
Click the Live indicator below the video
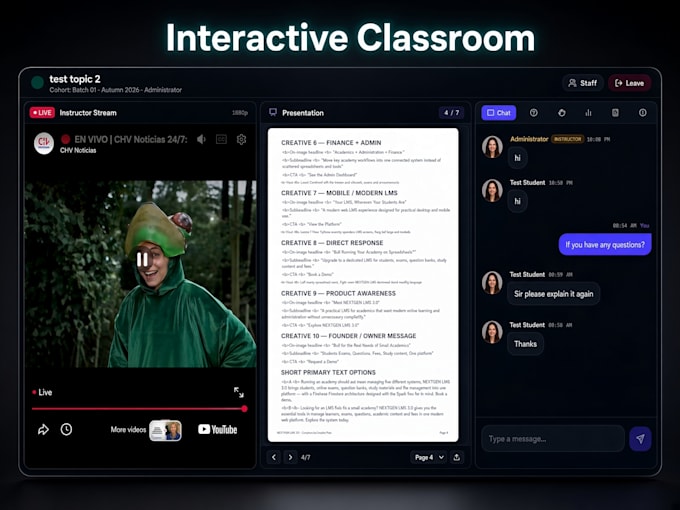point(42,392)
